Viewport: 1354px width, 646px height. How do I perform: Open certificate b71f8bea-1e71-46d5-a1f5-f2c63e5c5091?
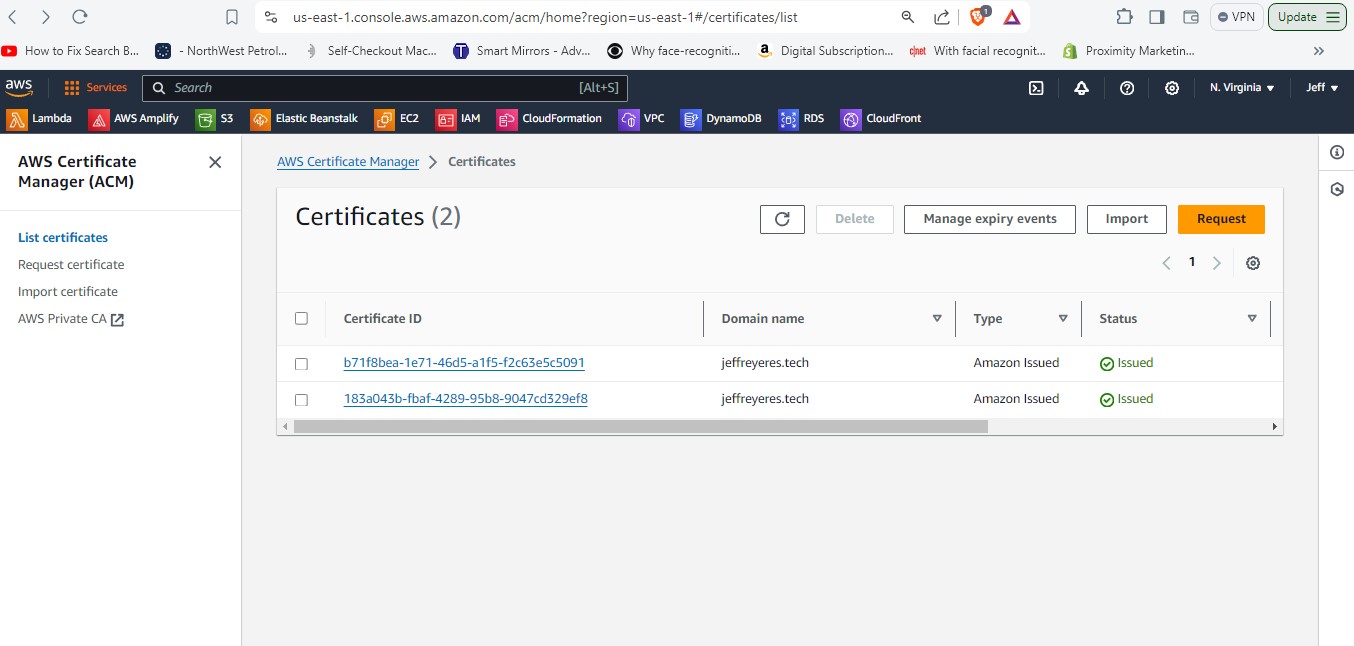pos(464,363)
